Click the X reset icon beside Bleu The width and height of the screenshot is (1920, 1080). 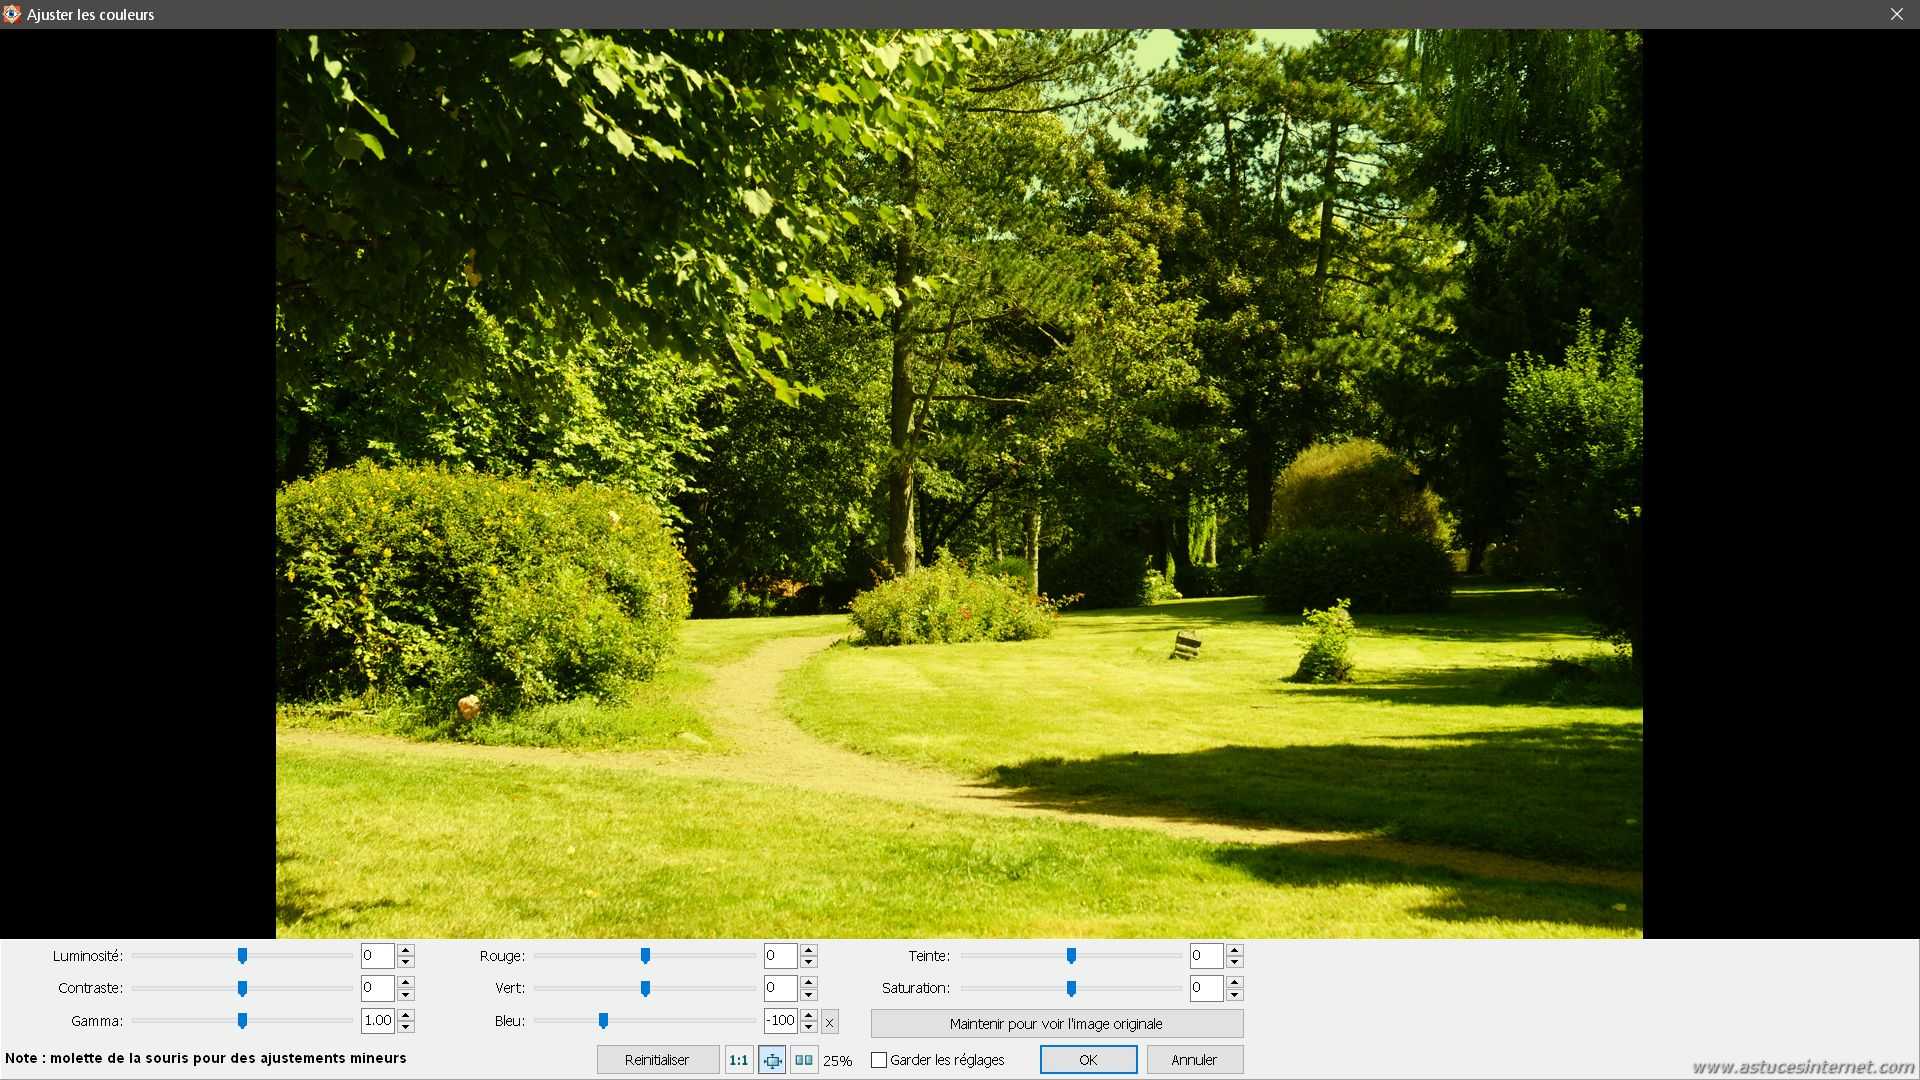(829, 1023)
